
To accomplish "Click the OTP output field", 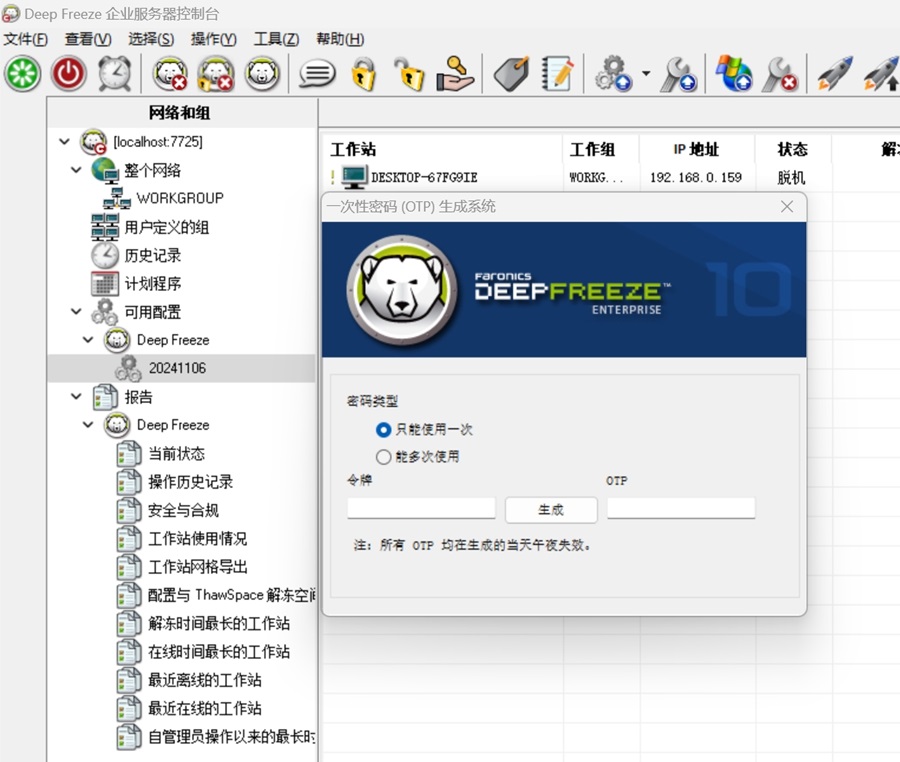I will (681, 508).
